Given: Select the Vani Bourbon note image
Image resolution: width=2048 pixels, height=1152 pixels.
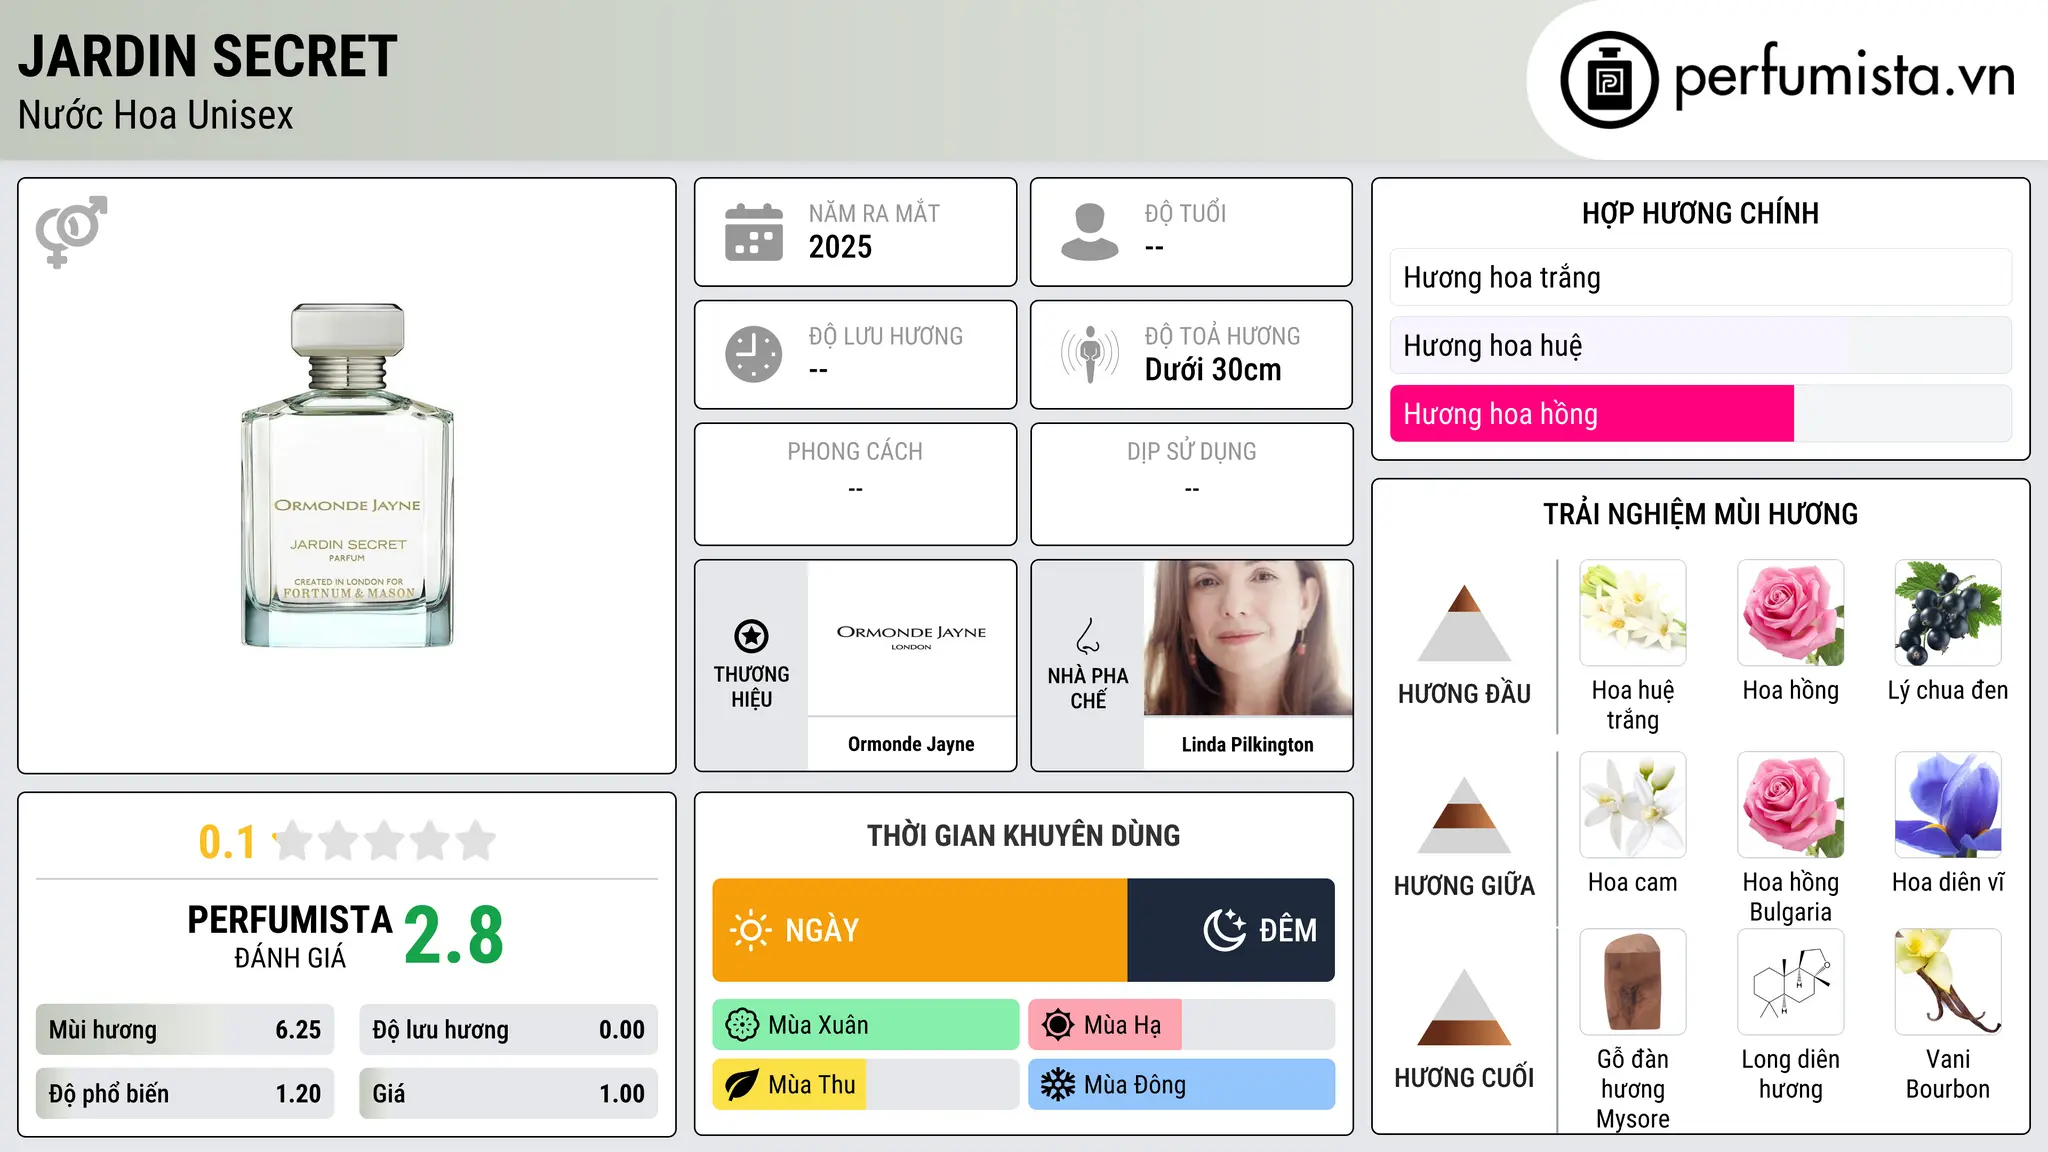Looking at the screenshot, I should click(x=1948, y=982).
